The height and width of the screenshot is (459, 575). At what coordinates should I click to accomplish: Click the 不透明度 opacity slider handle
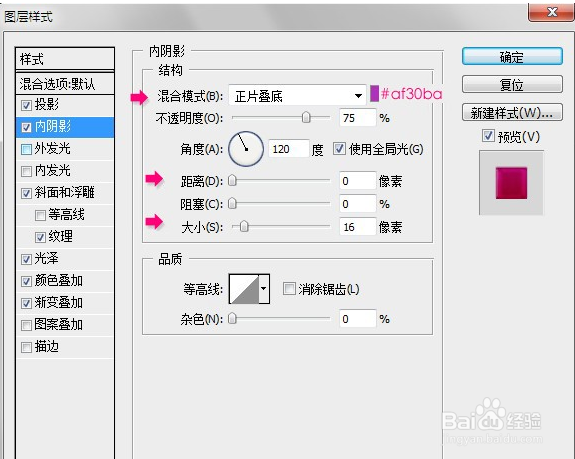pos(306,118)
